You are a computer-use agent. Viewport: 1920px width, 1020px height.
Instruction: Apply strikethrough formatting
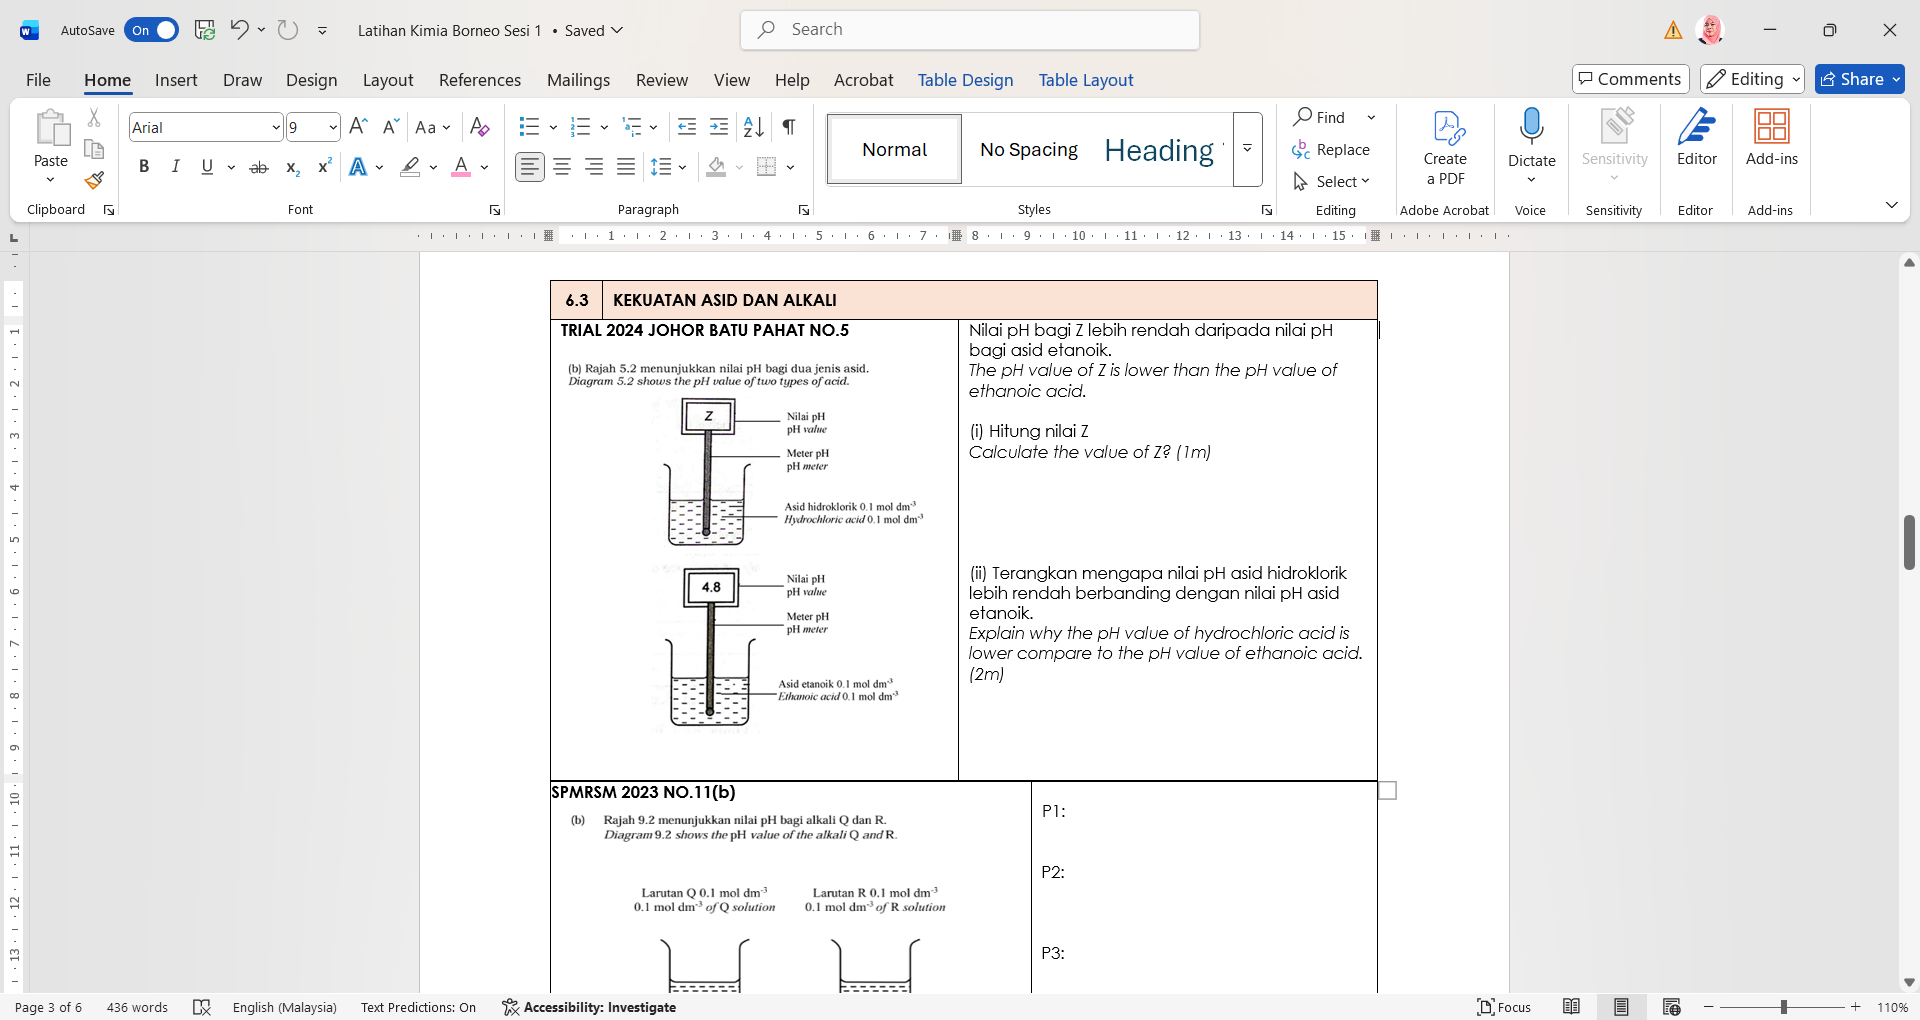click(259, 167)
